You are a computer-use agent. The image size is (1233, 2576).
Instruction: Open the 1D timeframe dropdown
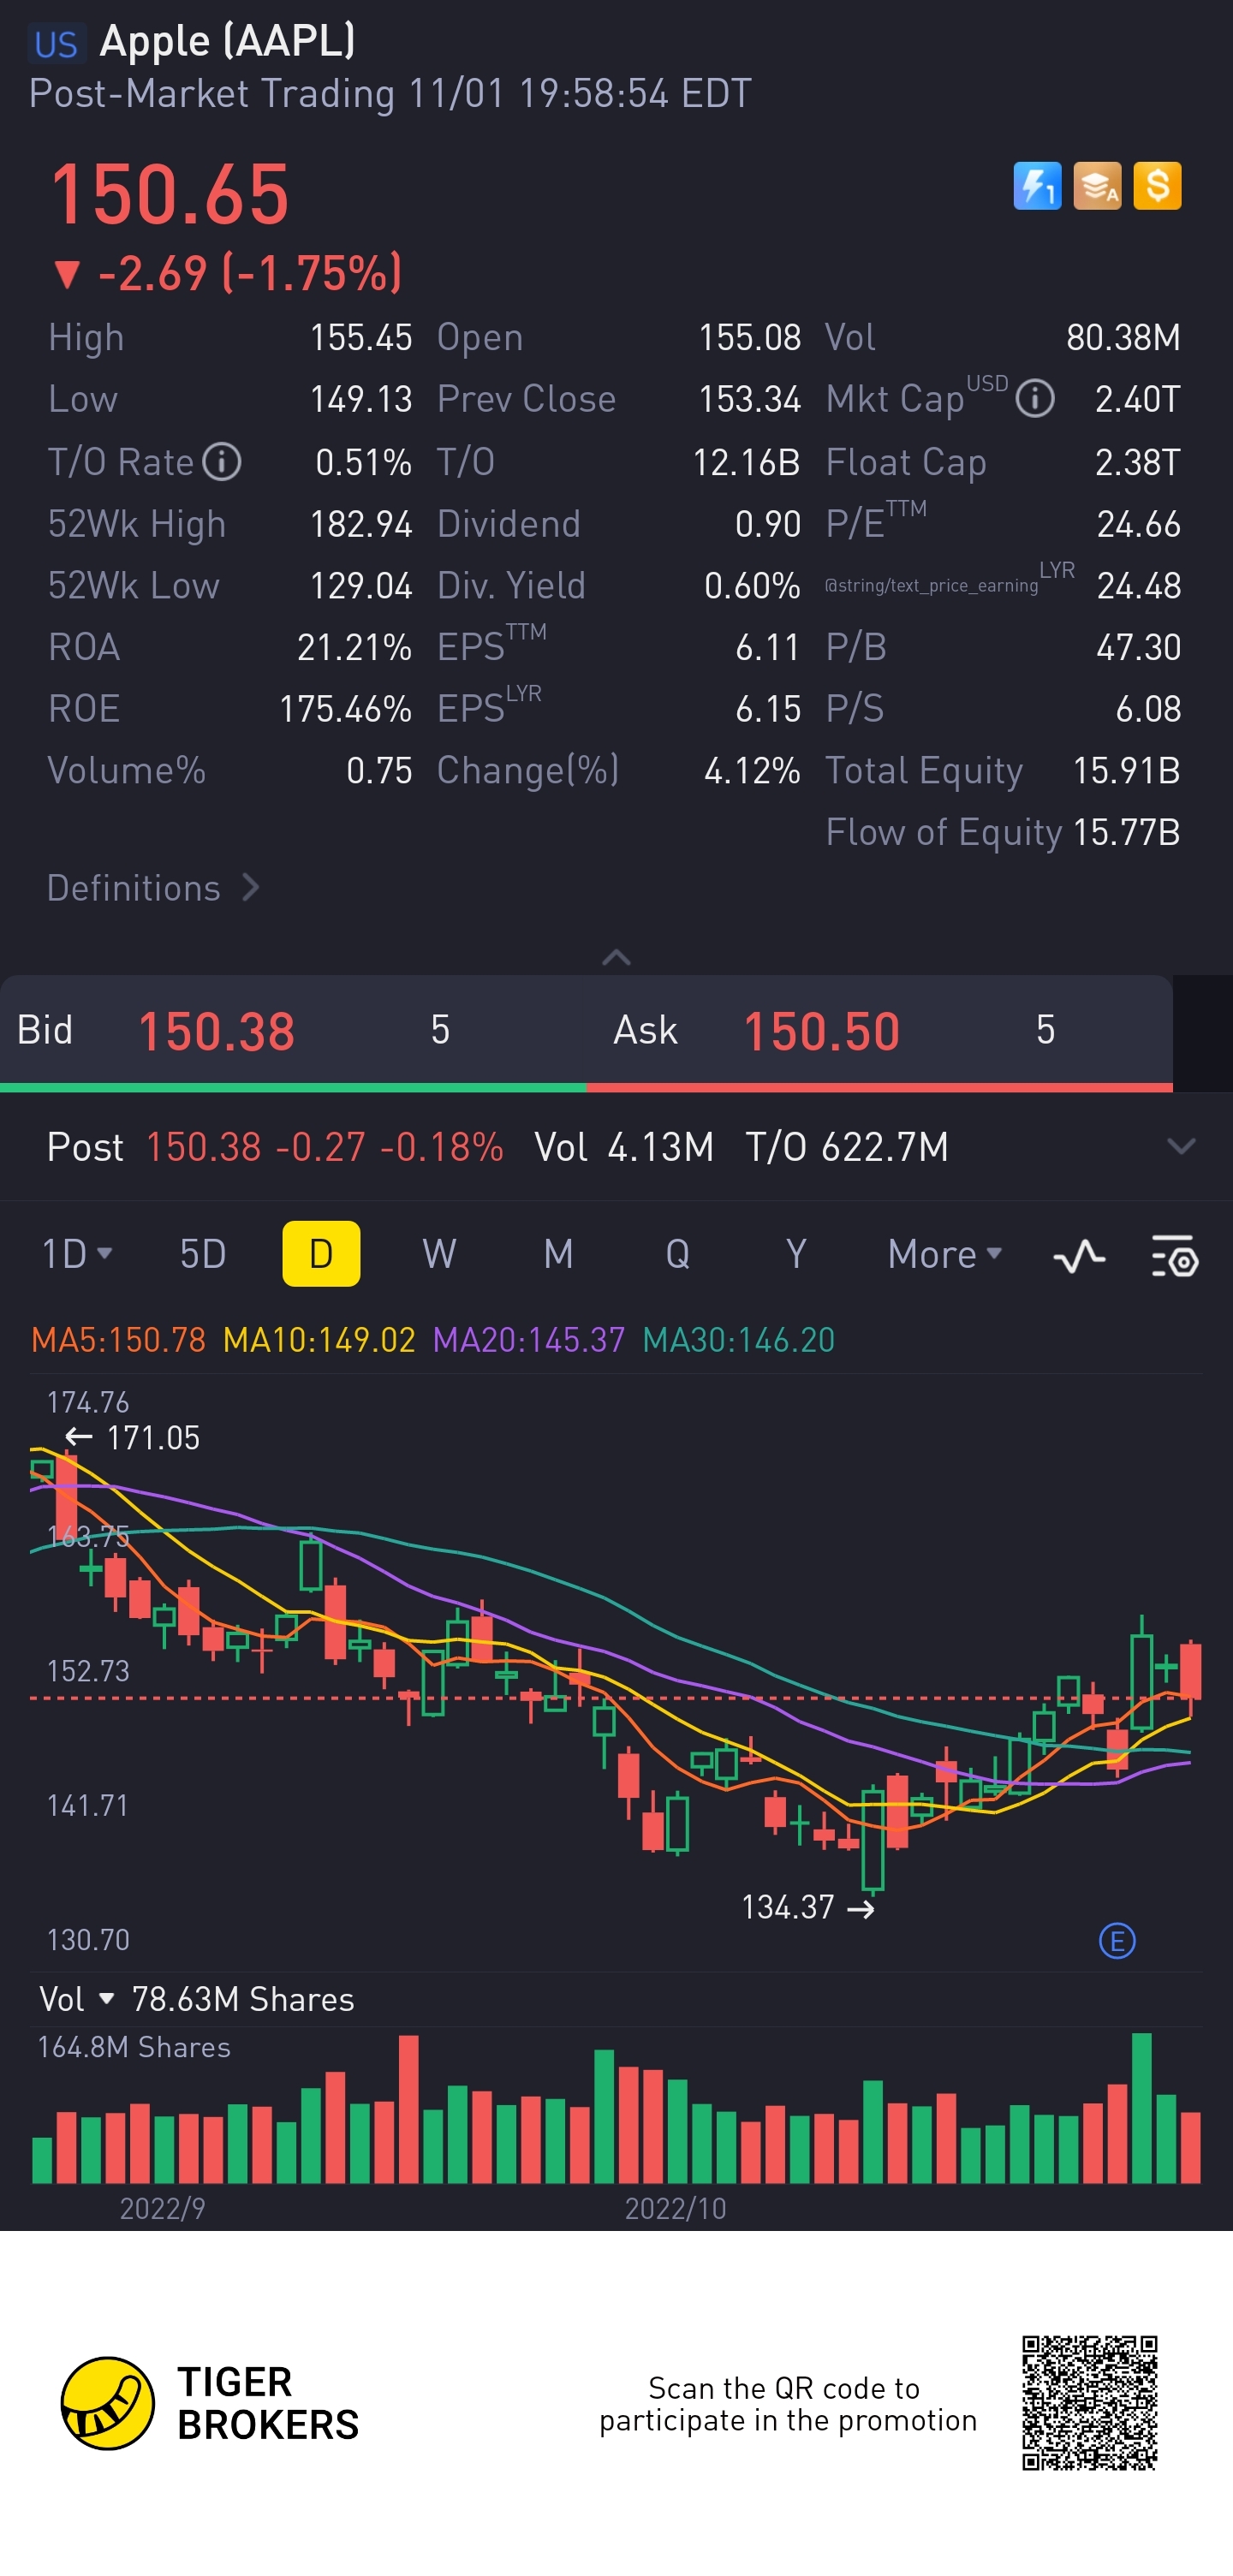(76, 1254)
